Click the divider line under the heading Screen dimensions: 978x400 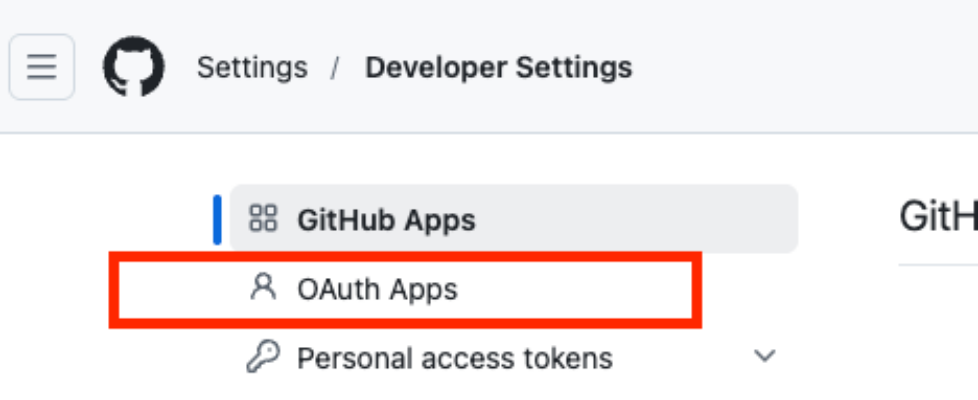938,265
